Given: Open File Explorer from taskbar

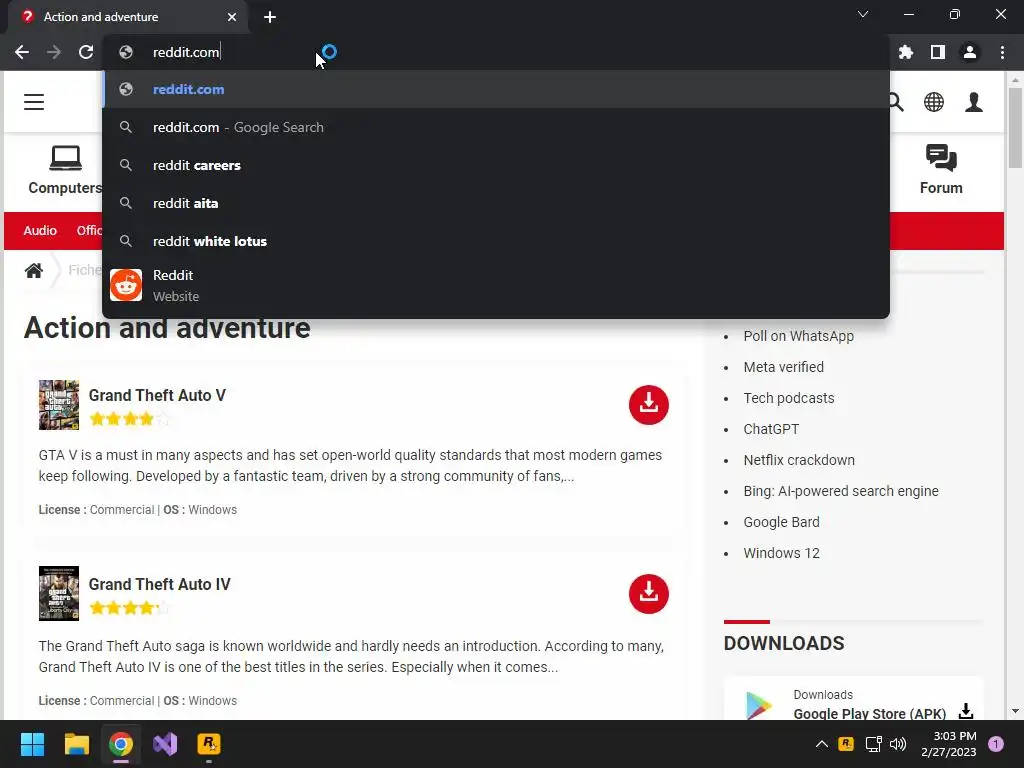Looking at the screenshot, I should pyautogui.click(x=76, y=744).
